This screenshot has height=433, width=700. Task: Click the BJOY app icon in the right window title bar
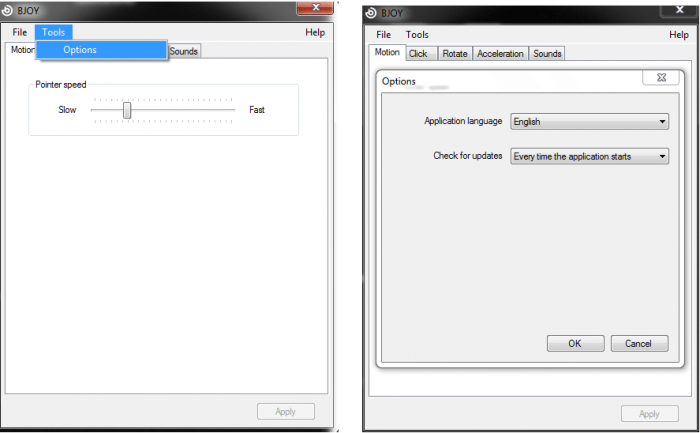pos(372,13)
